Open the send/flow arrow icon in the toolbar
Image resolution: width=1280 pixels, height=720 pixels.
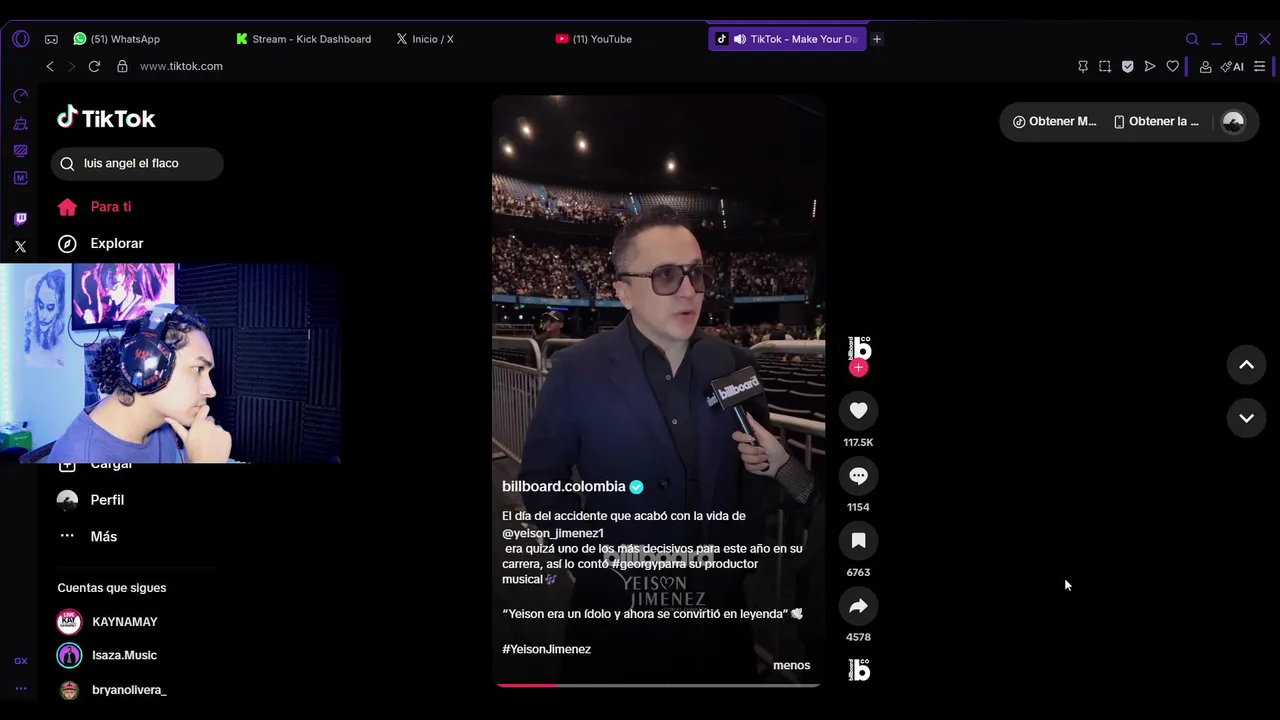1150,66
